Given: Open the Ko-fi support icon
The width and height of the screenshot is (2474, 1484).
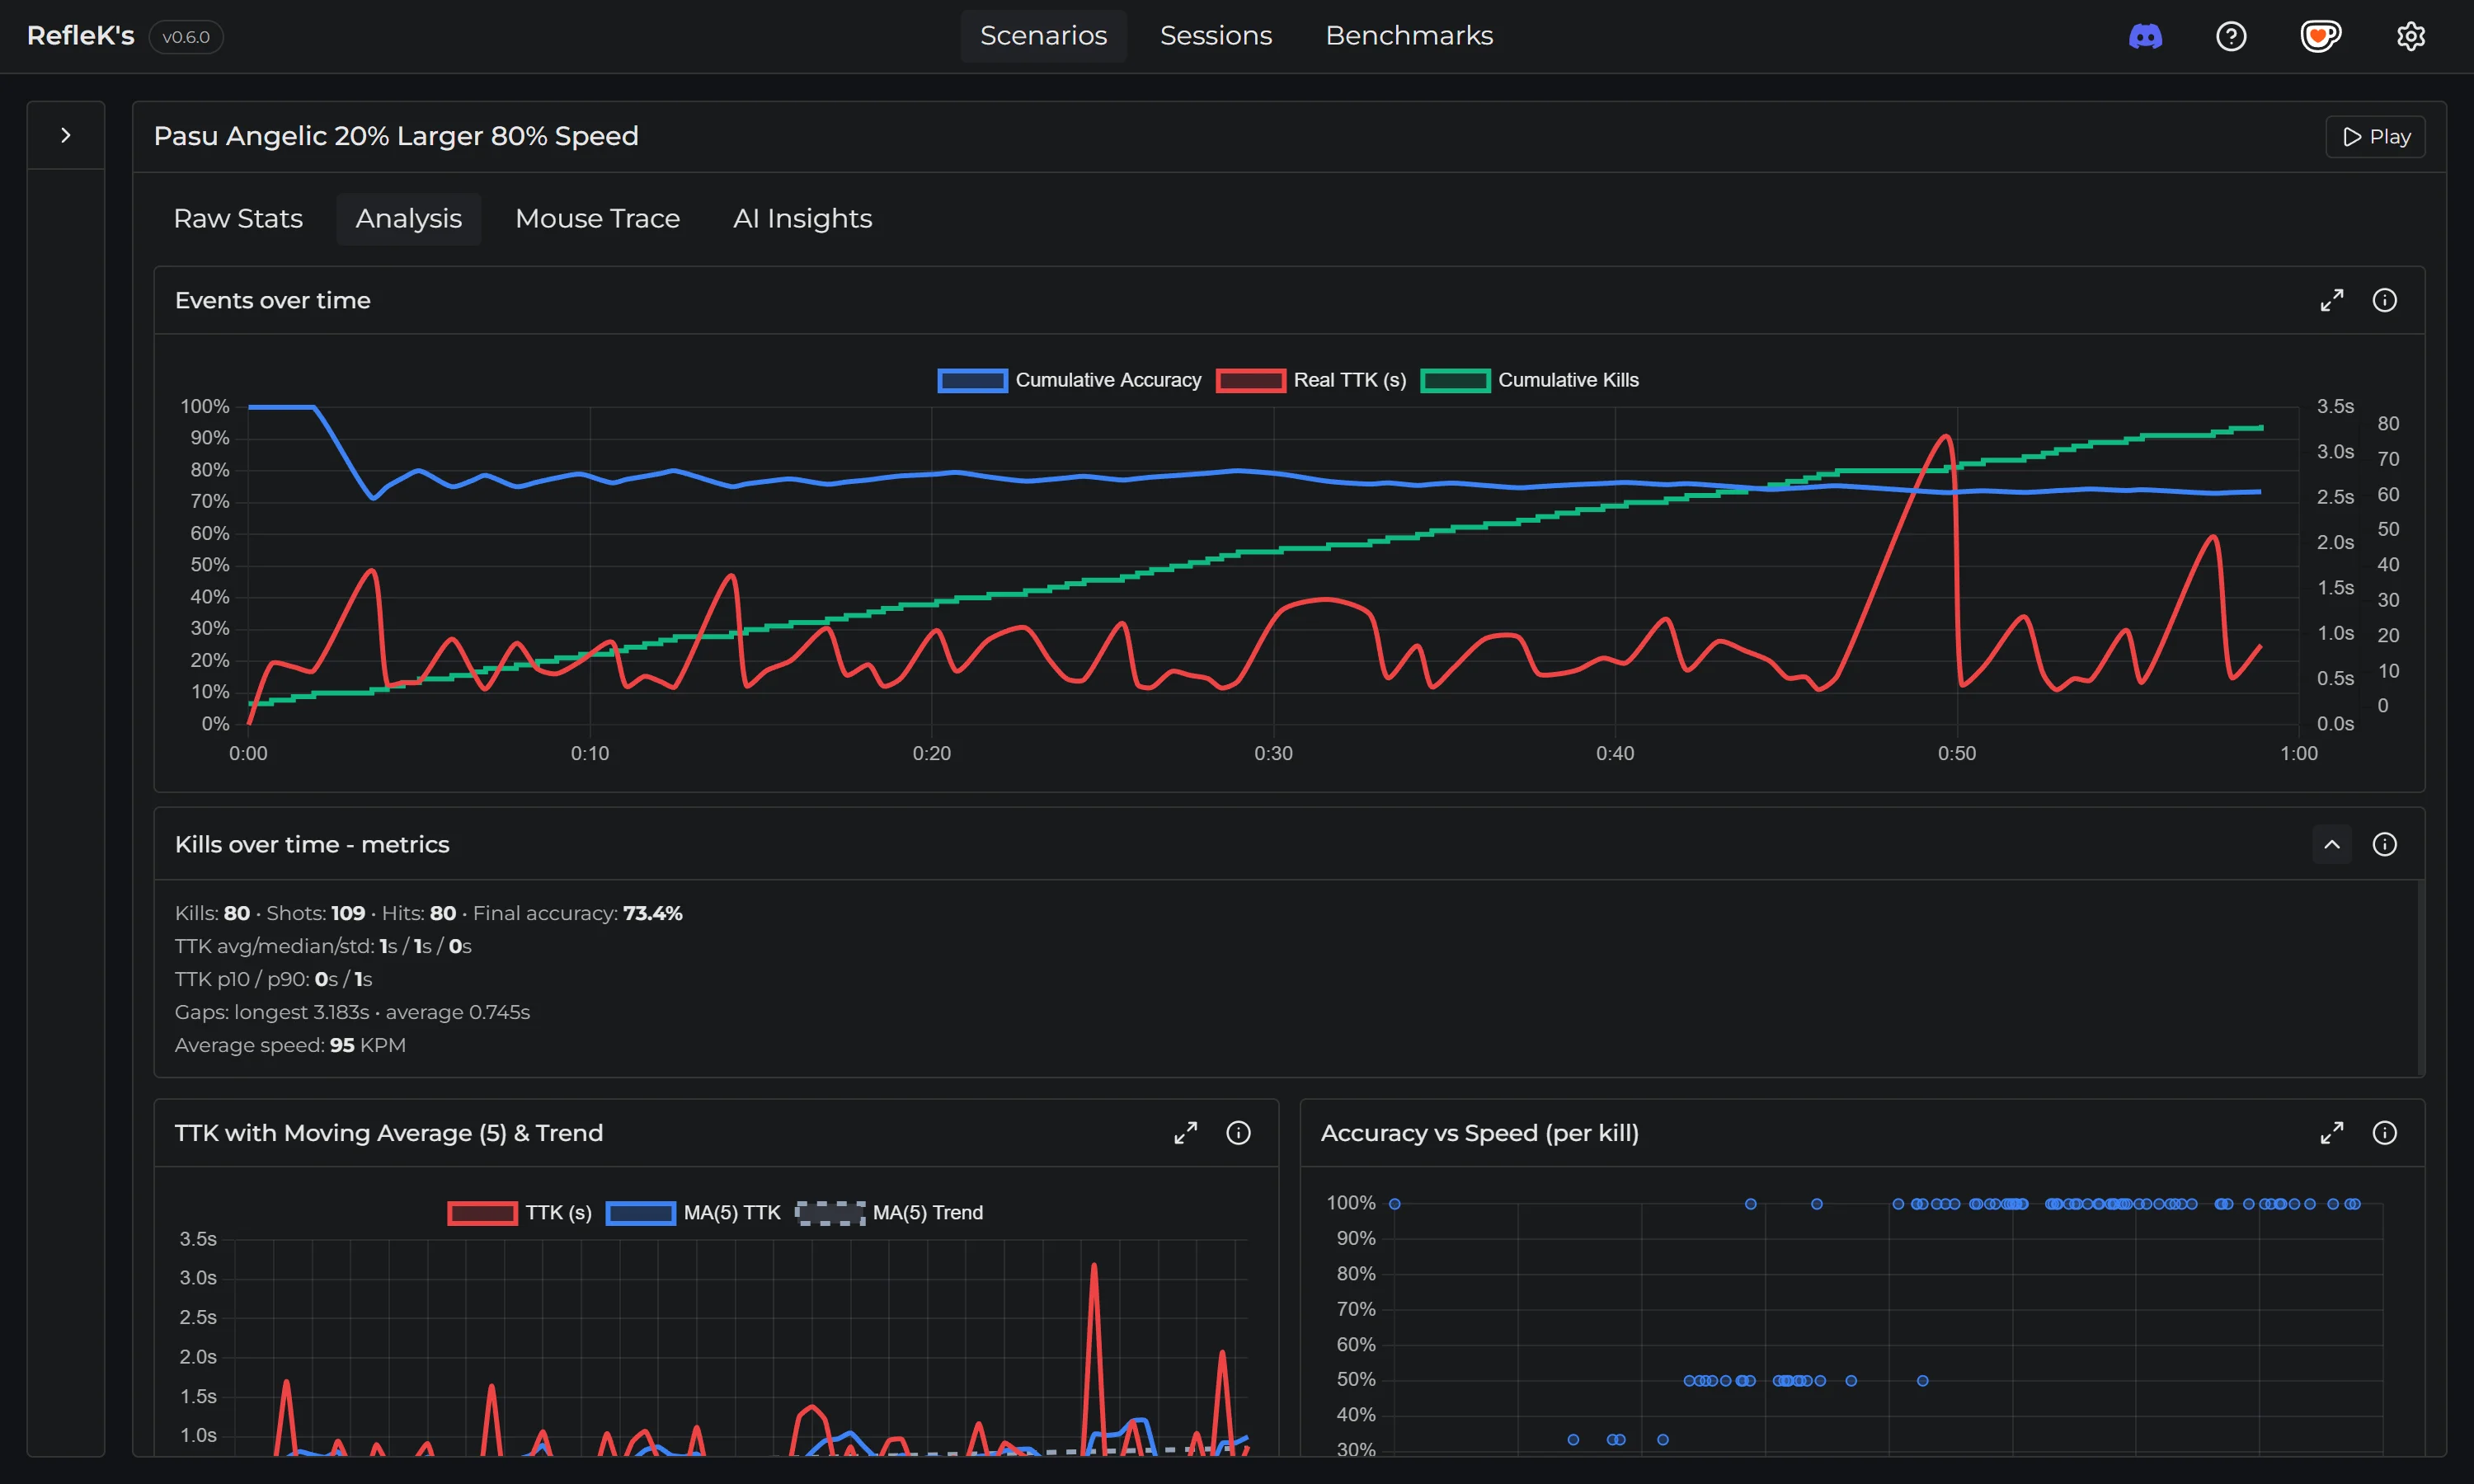Looking at the screenshot, I should tap(2320, 37).
